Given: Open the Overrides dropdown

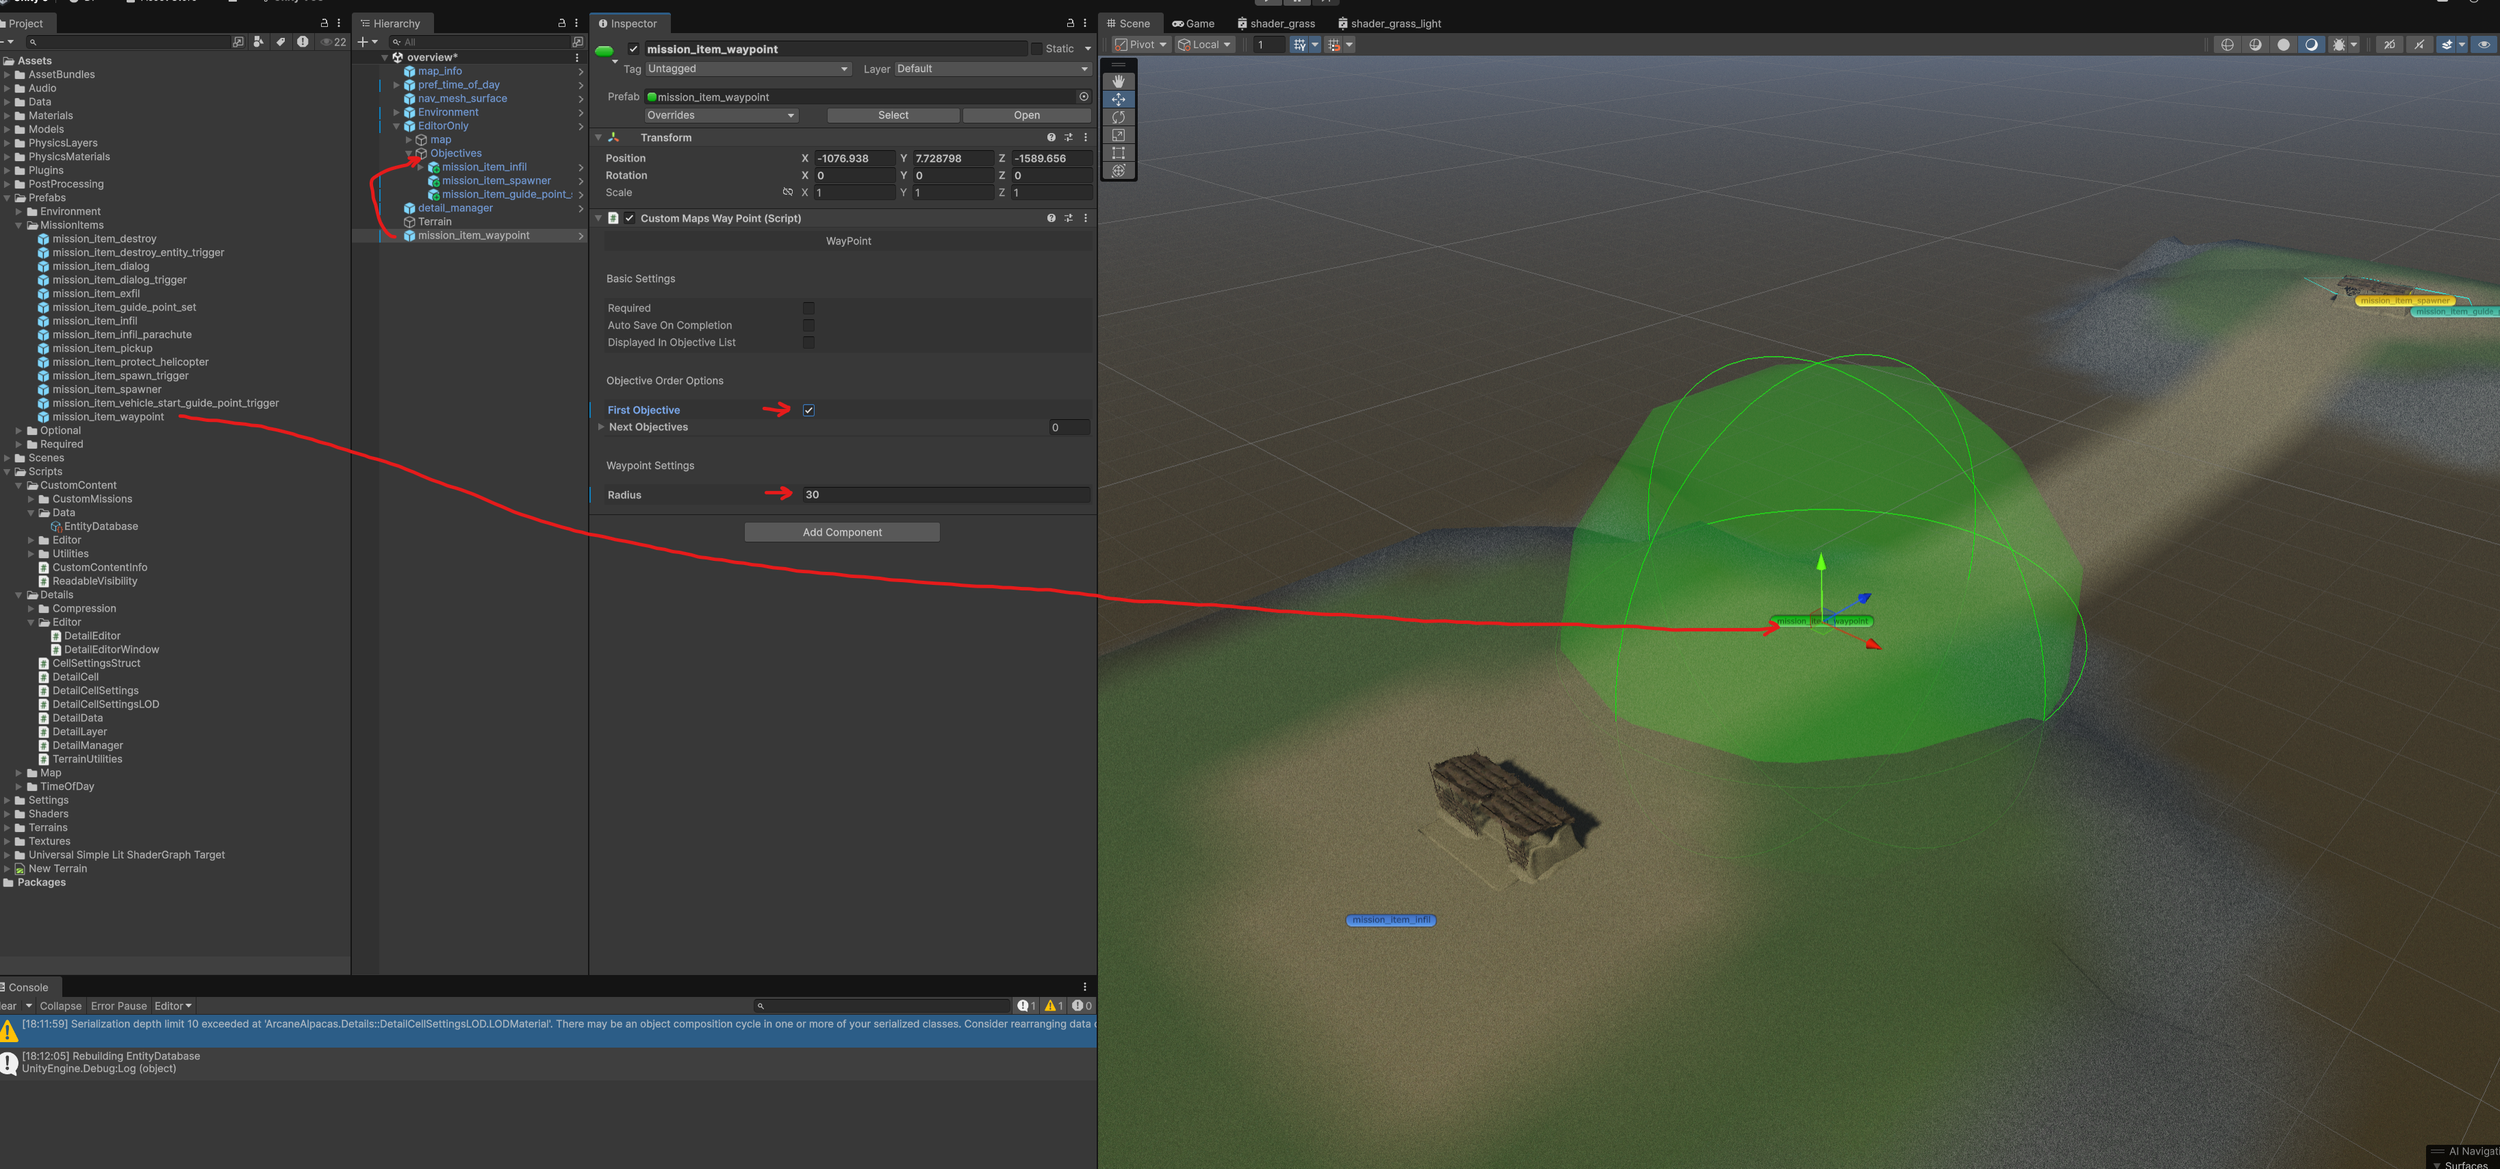Looking at the screenshot, I should click(x=720, y=115).
